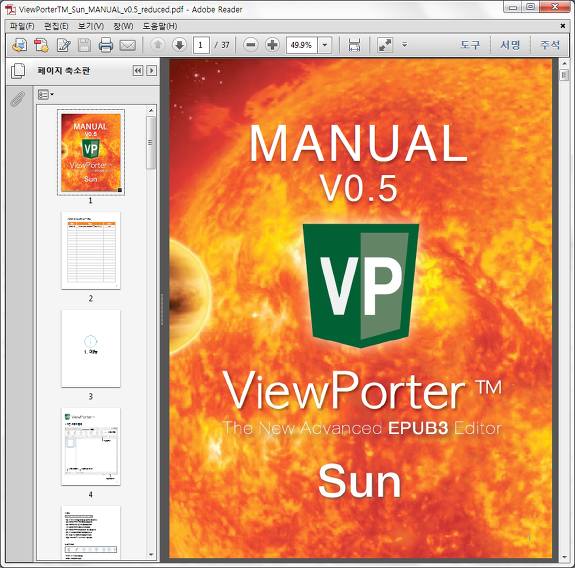Click the page number input field
The image size is (575, 568).
point(201,45)
